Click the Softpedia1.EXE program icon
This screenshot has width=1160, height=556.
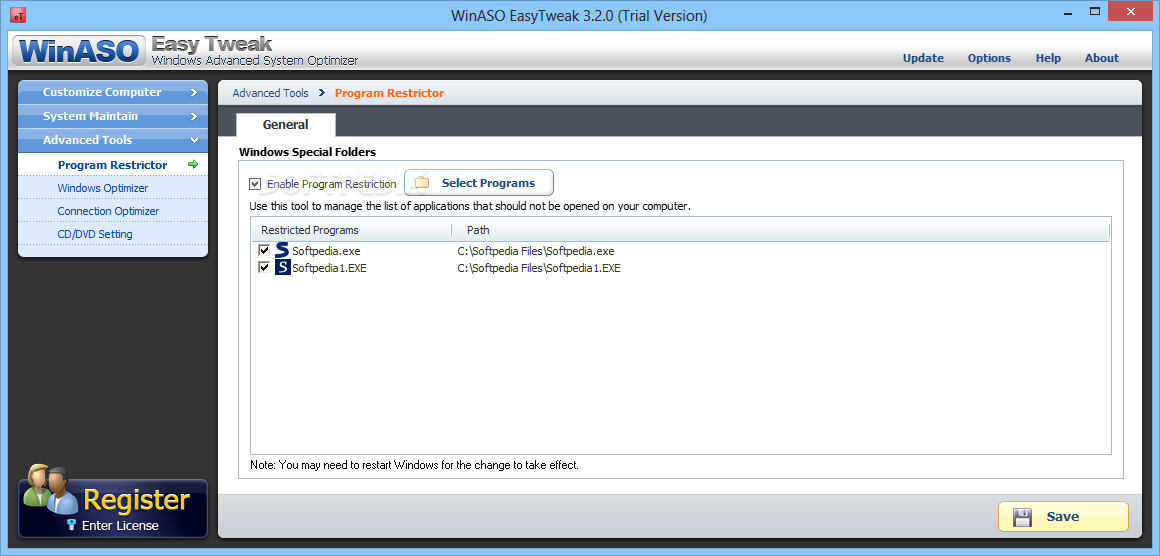pyautogui.click(x=283, y=268)
